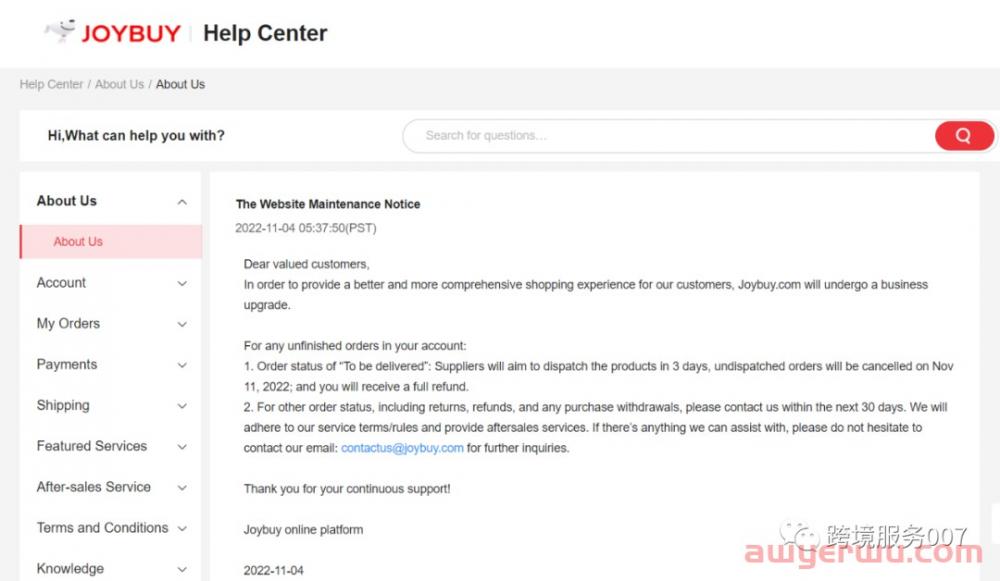
Task: Select the highlighted About Us submenu item
Action: click(x=111, y=242)
